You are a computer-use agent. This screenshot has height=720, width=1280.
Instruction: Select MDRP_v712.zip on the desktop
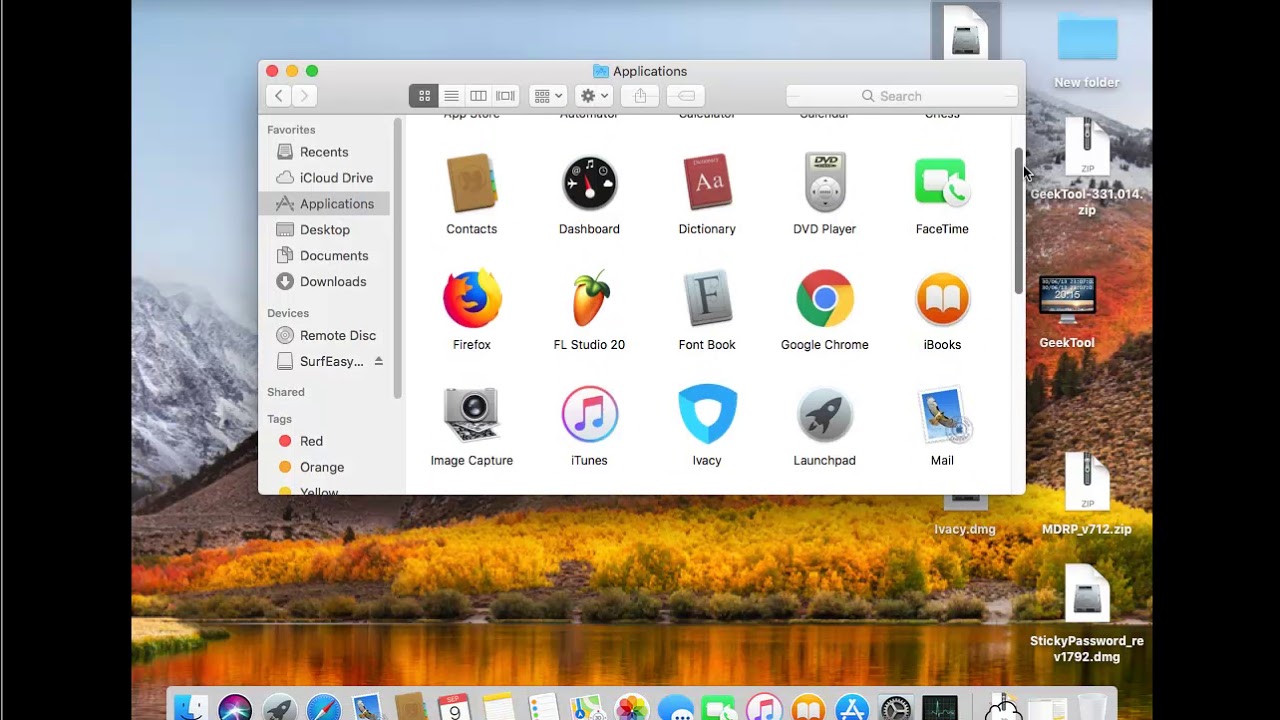pyautogui.click(x=1087, y=494)
